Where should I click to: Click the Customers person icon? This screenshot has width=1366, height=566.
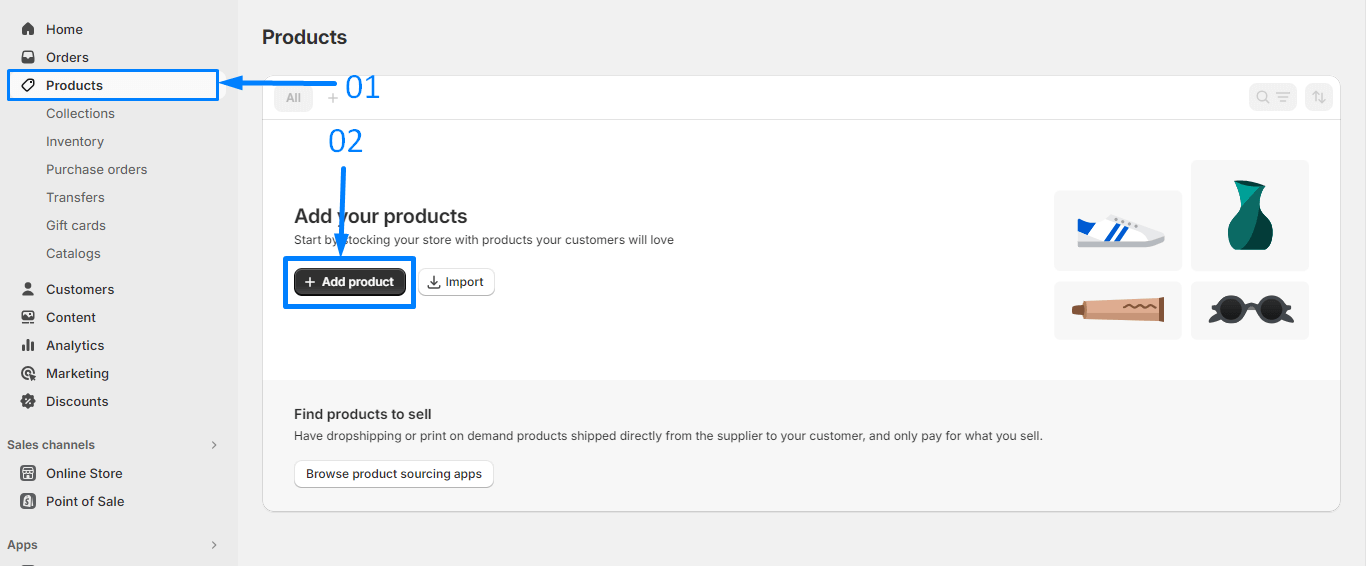click(28, 289)
